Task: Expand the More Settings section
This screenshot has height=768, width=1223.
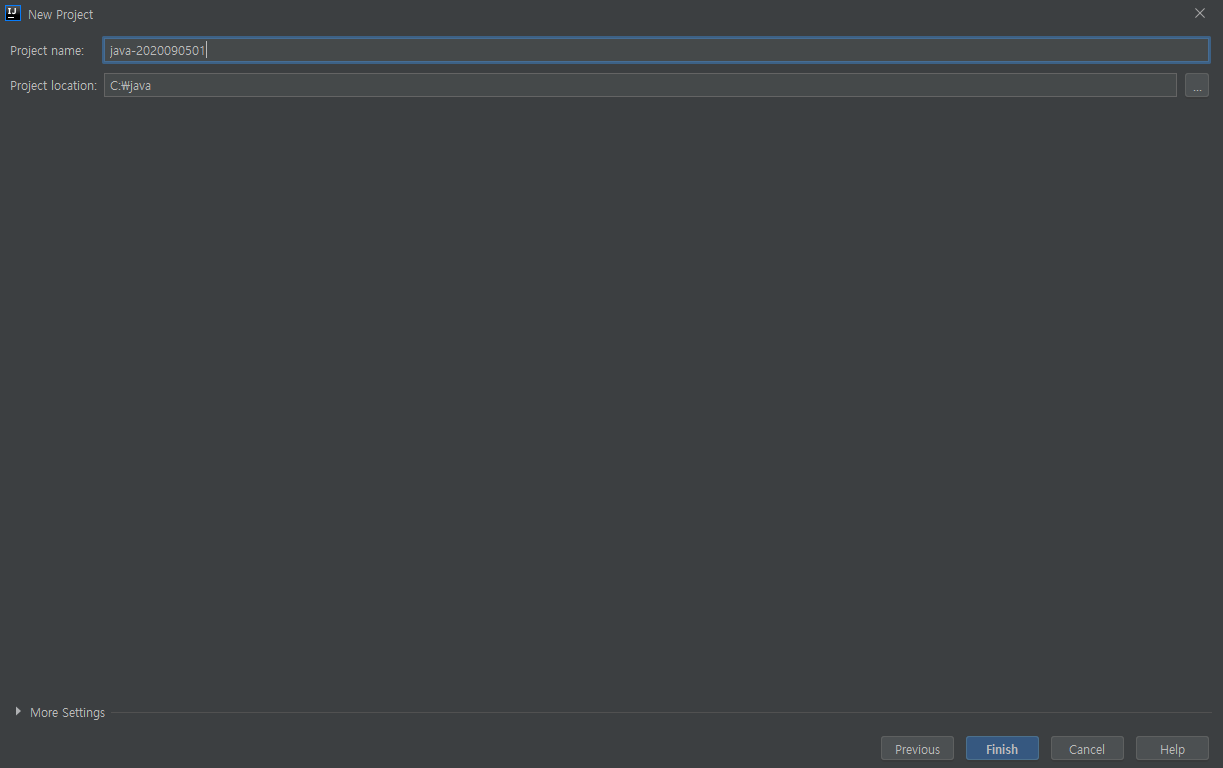Action: [x=60, y=713]
